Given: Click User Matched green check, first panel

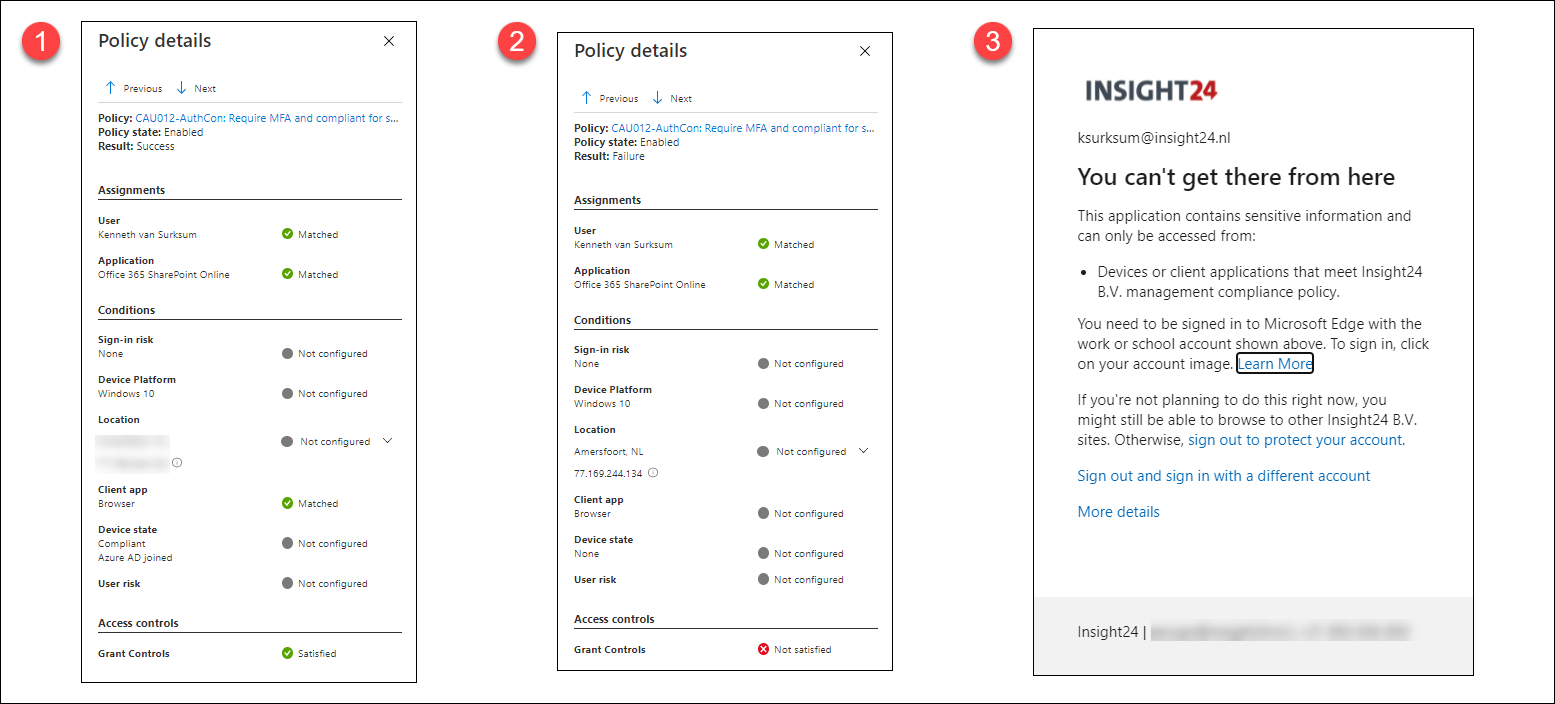Looking at the screenshot, I should pos(287,234).
